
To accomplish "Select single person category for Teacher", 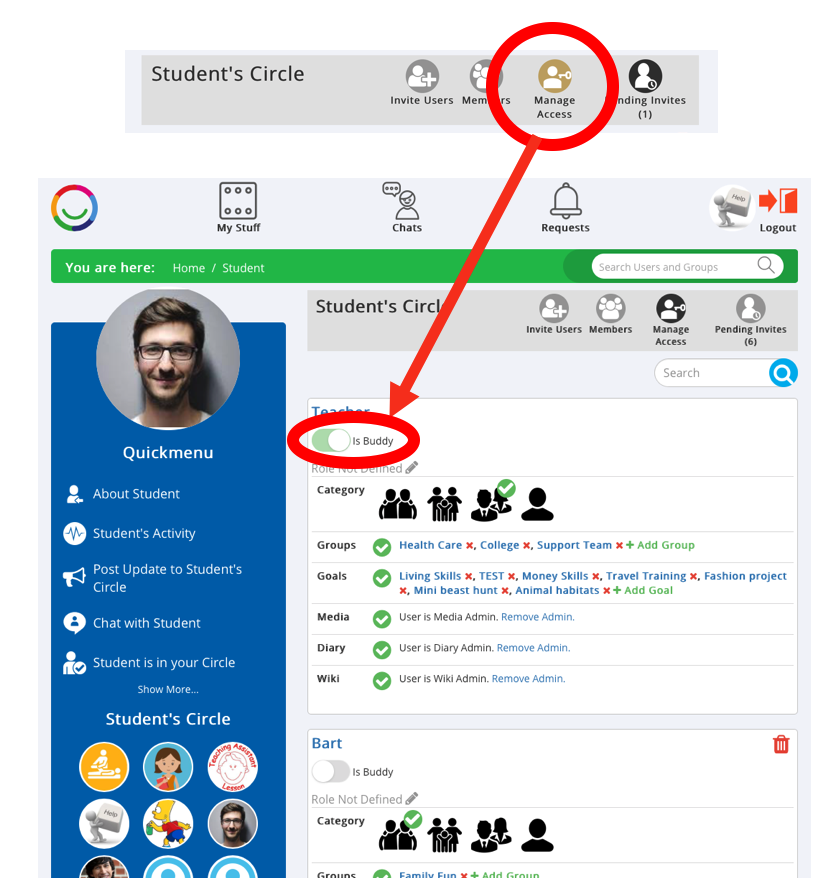I will coord(538,504).
